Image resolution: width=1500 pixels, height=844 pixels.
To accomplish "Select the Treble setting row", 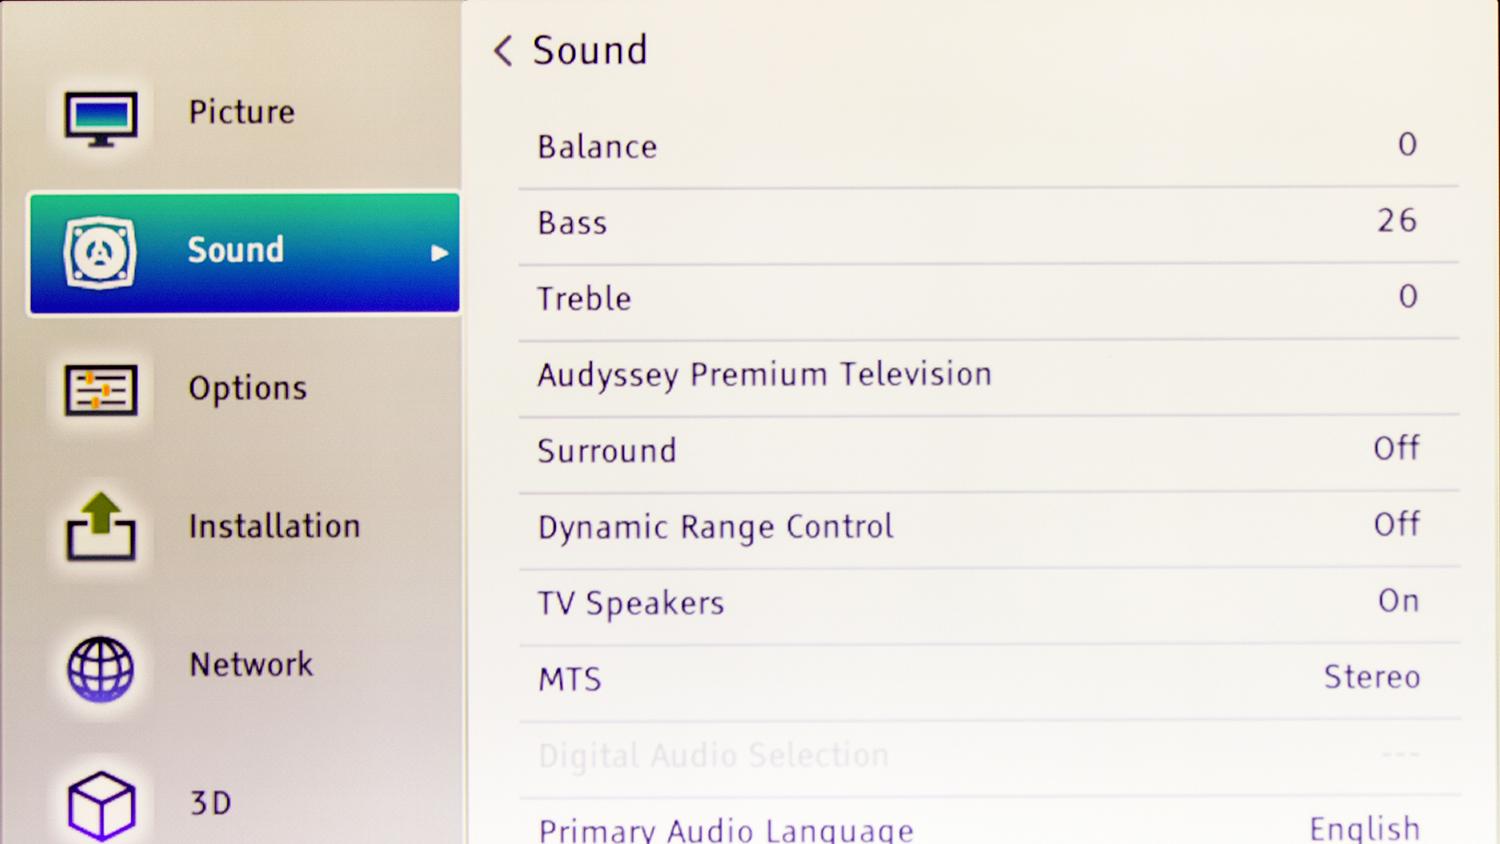I will pyautogui.click(x=988, y=300).
